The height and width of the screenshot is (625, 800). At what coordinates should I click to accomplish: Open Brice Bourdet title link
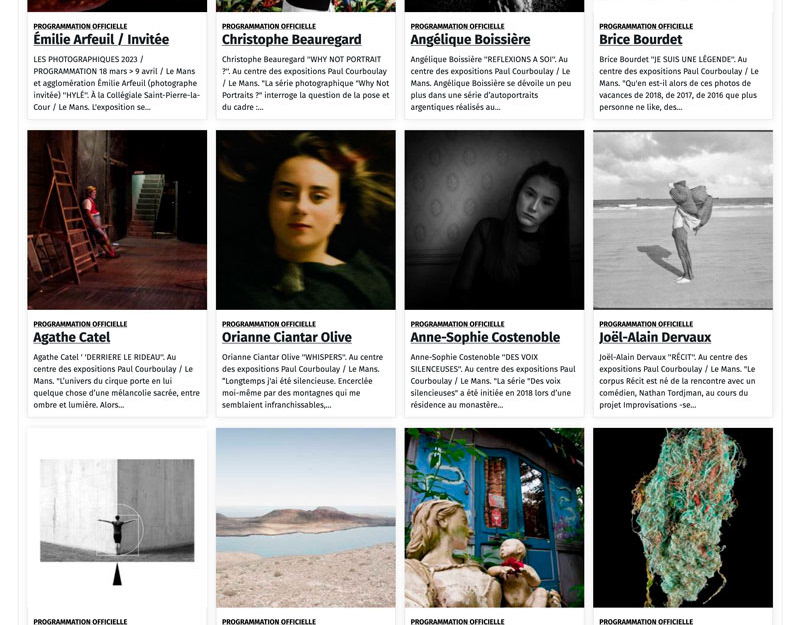tap(640, 39)
